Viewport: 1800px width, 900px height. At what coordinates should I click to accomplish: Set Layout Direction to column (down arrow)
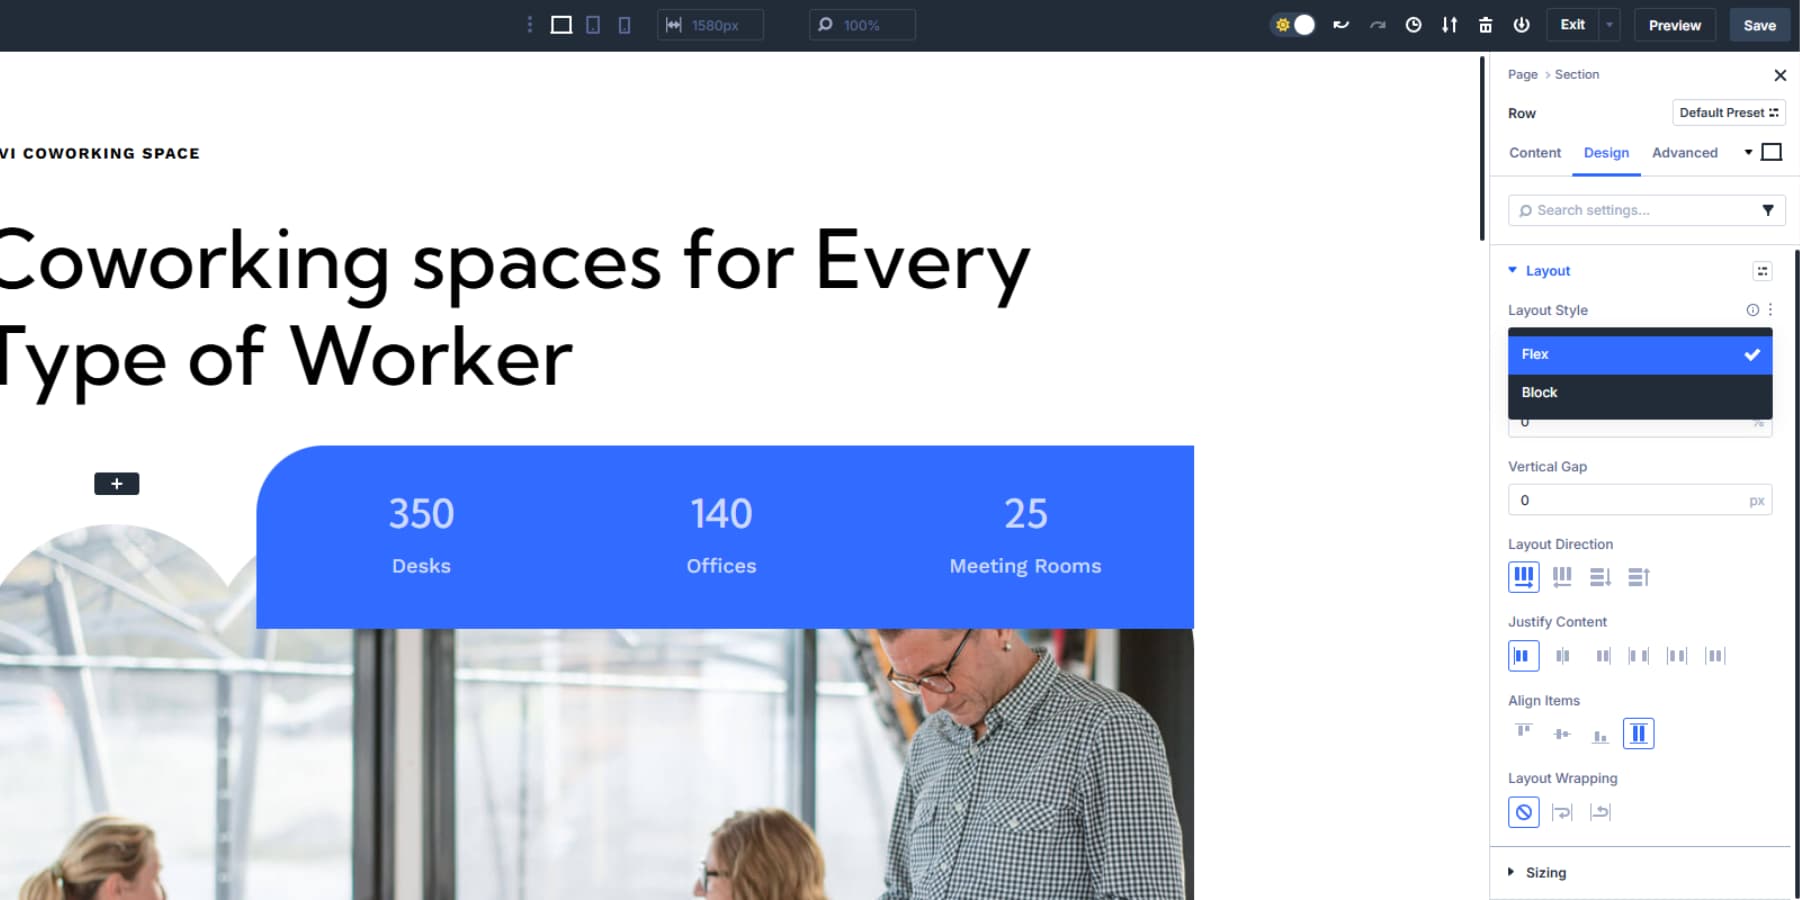pos(1600,577)
